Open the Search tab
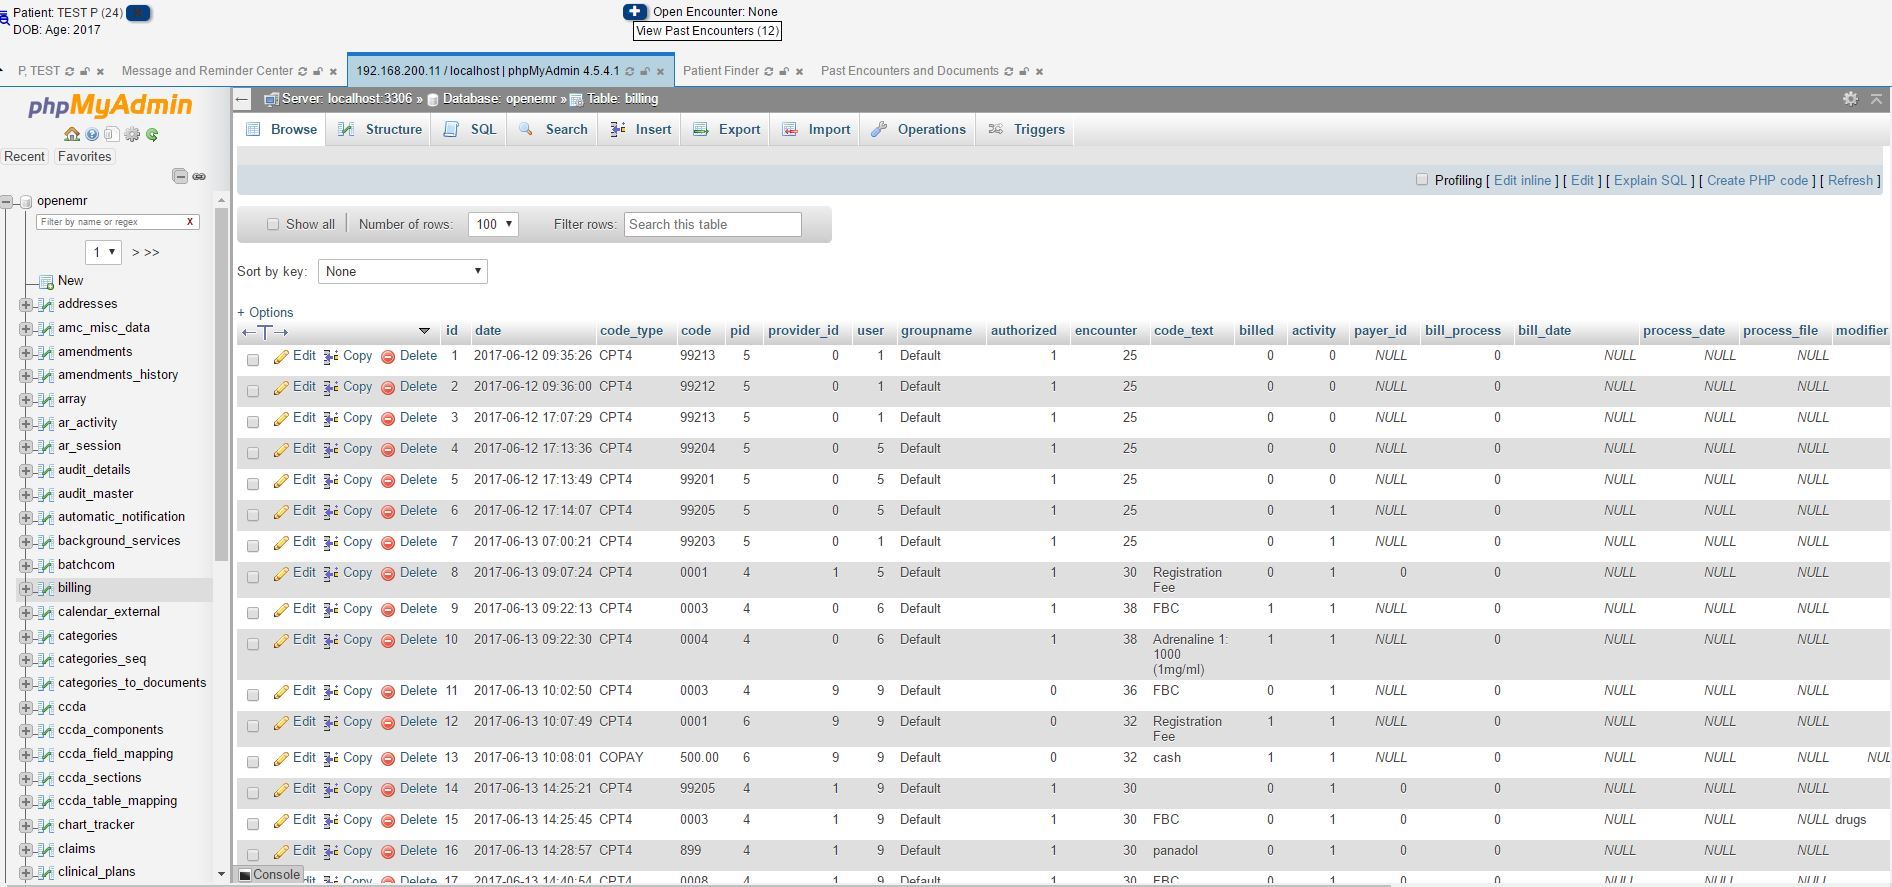This screenshot has width=1892, height=887. [x=553, y=129]
